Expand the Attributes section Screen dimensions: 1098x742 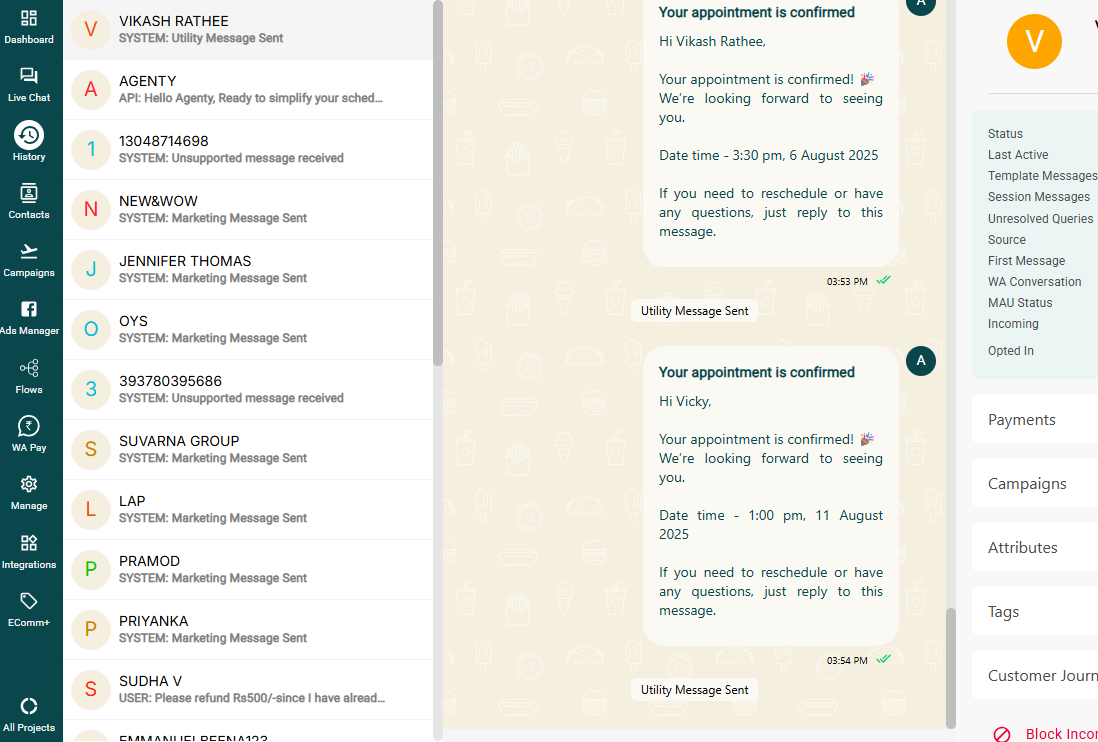(x=1035, y=547)
